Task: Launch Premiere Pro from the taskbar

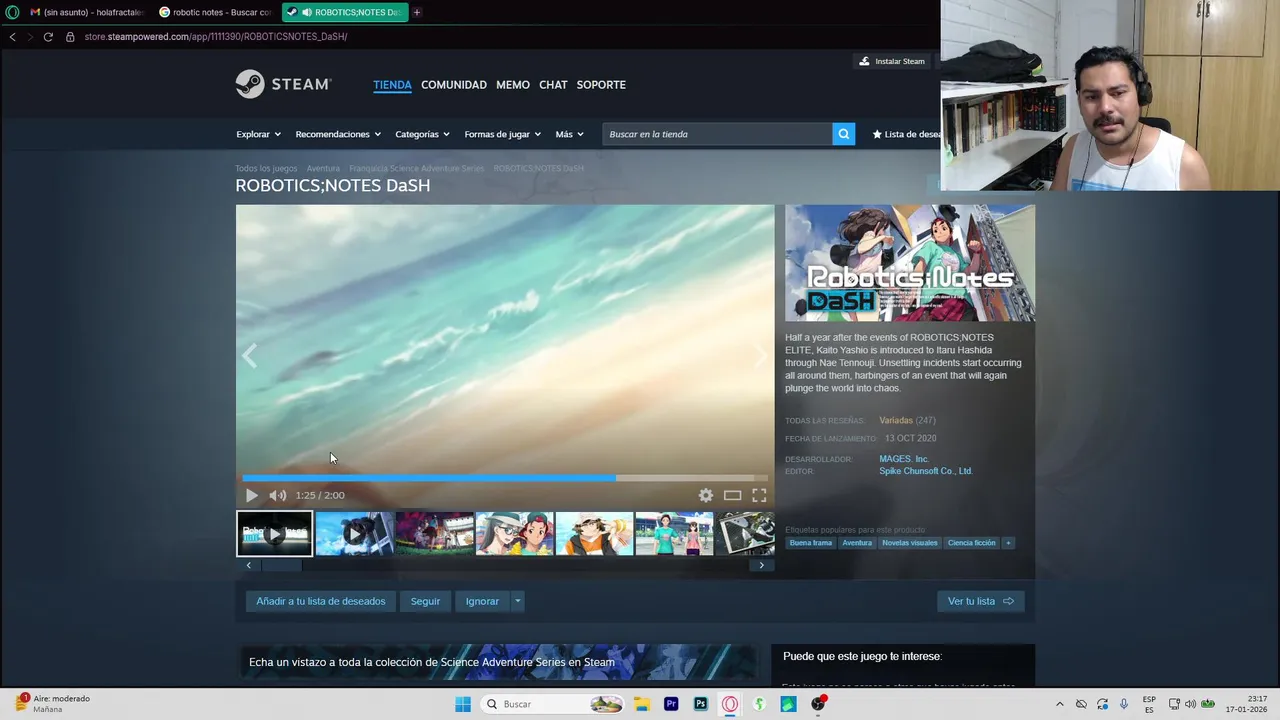Action: 671,704
